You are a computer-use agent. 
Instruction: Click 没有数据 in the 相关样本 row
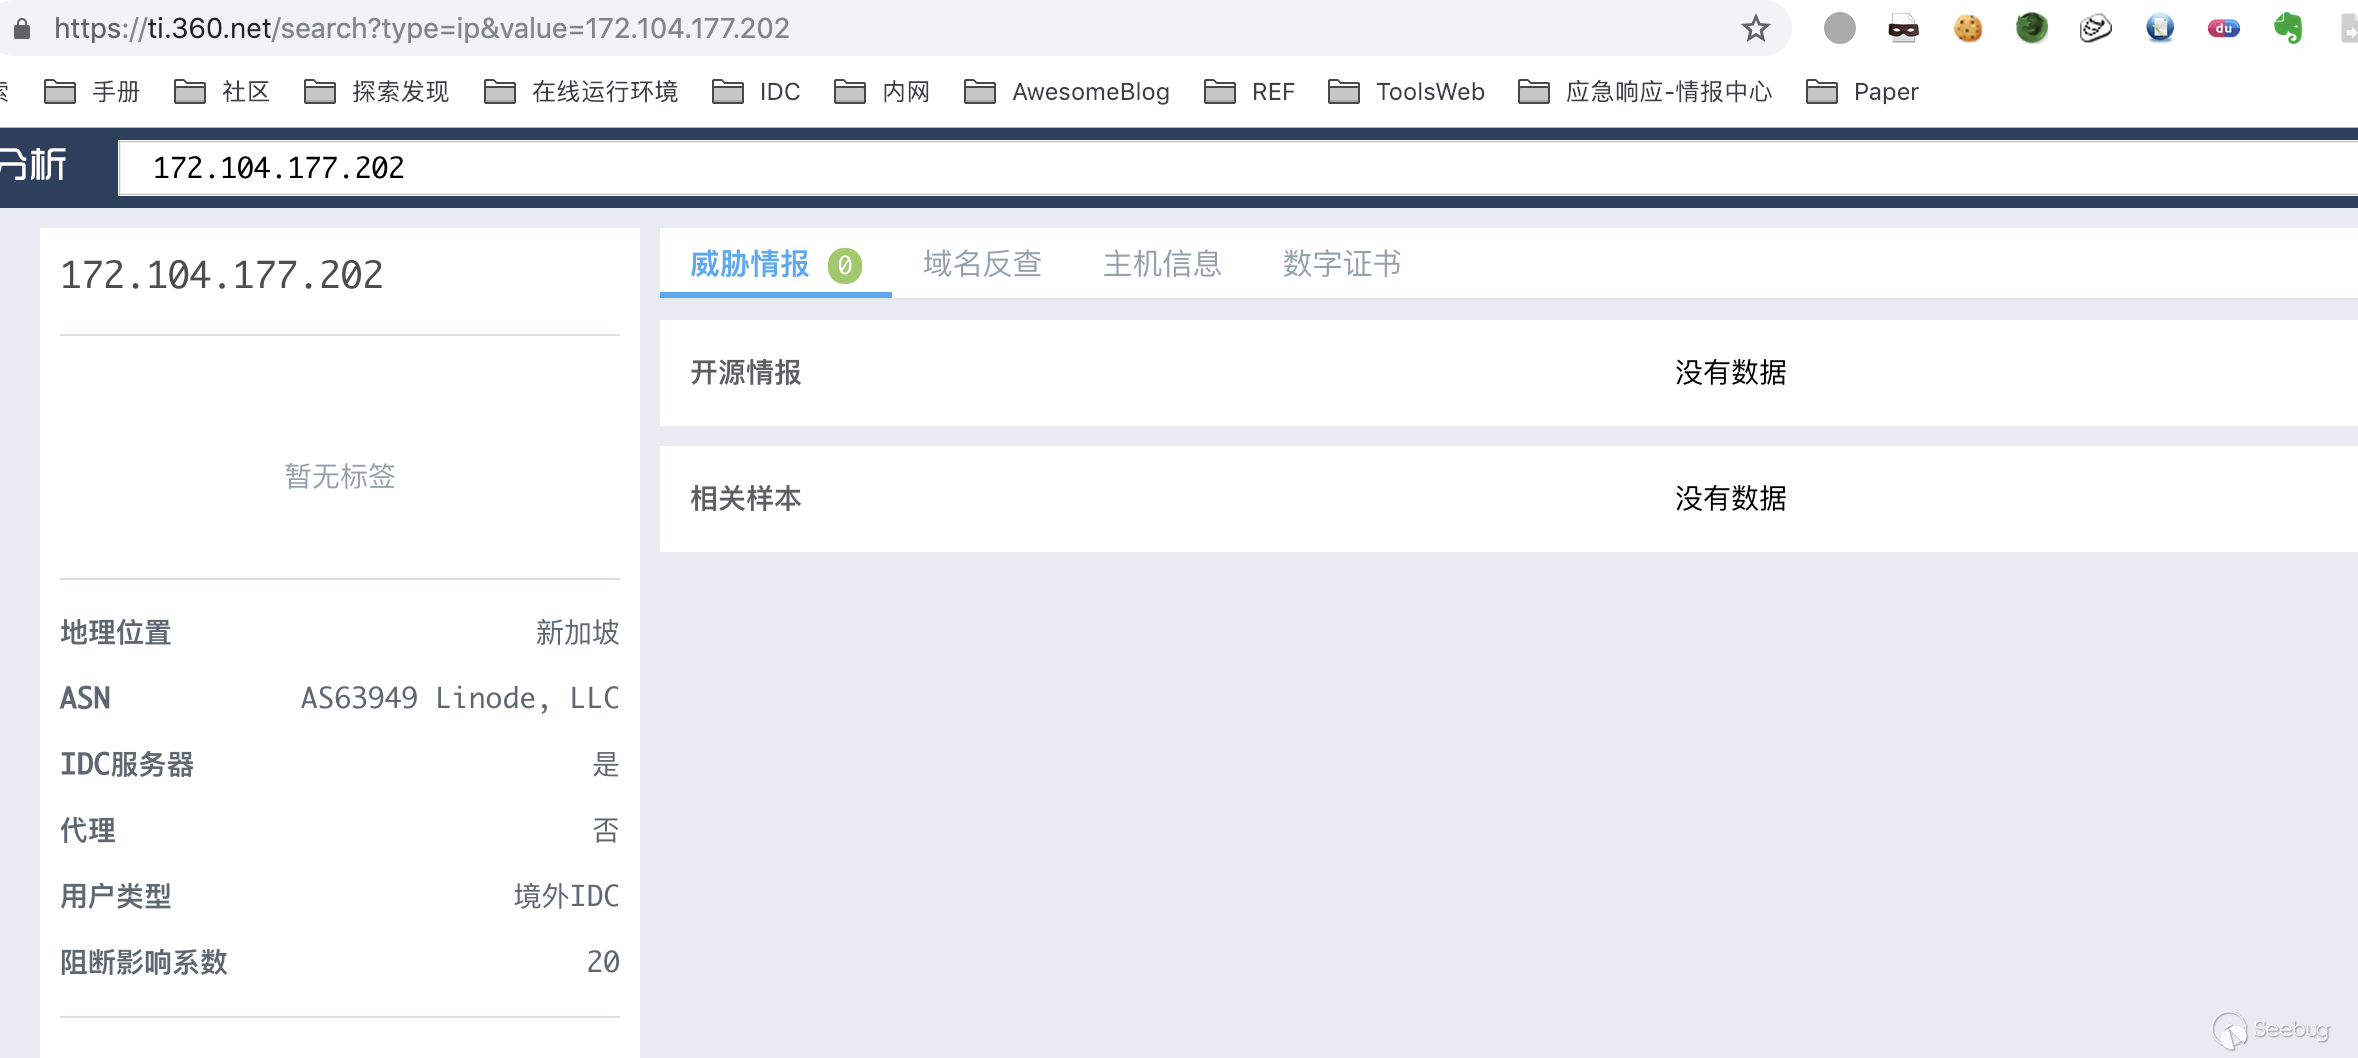click(1731, 499)
